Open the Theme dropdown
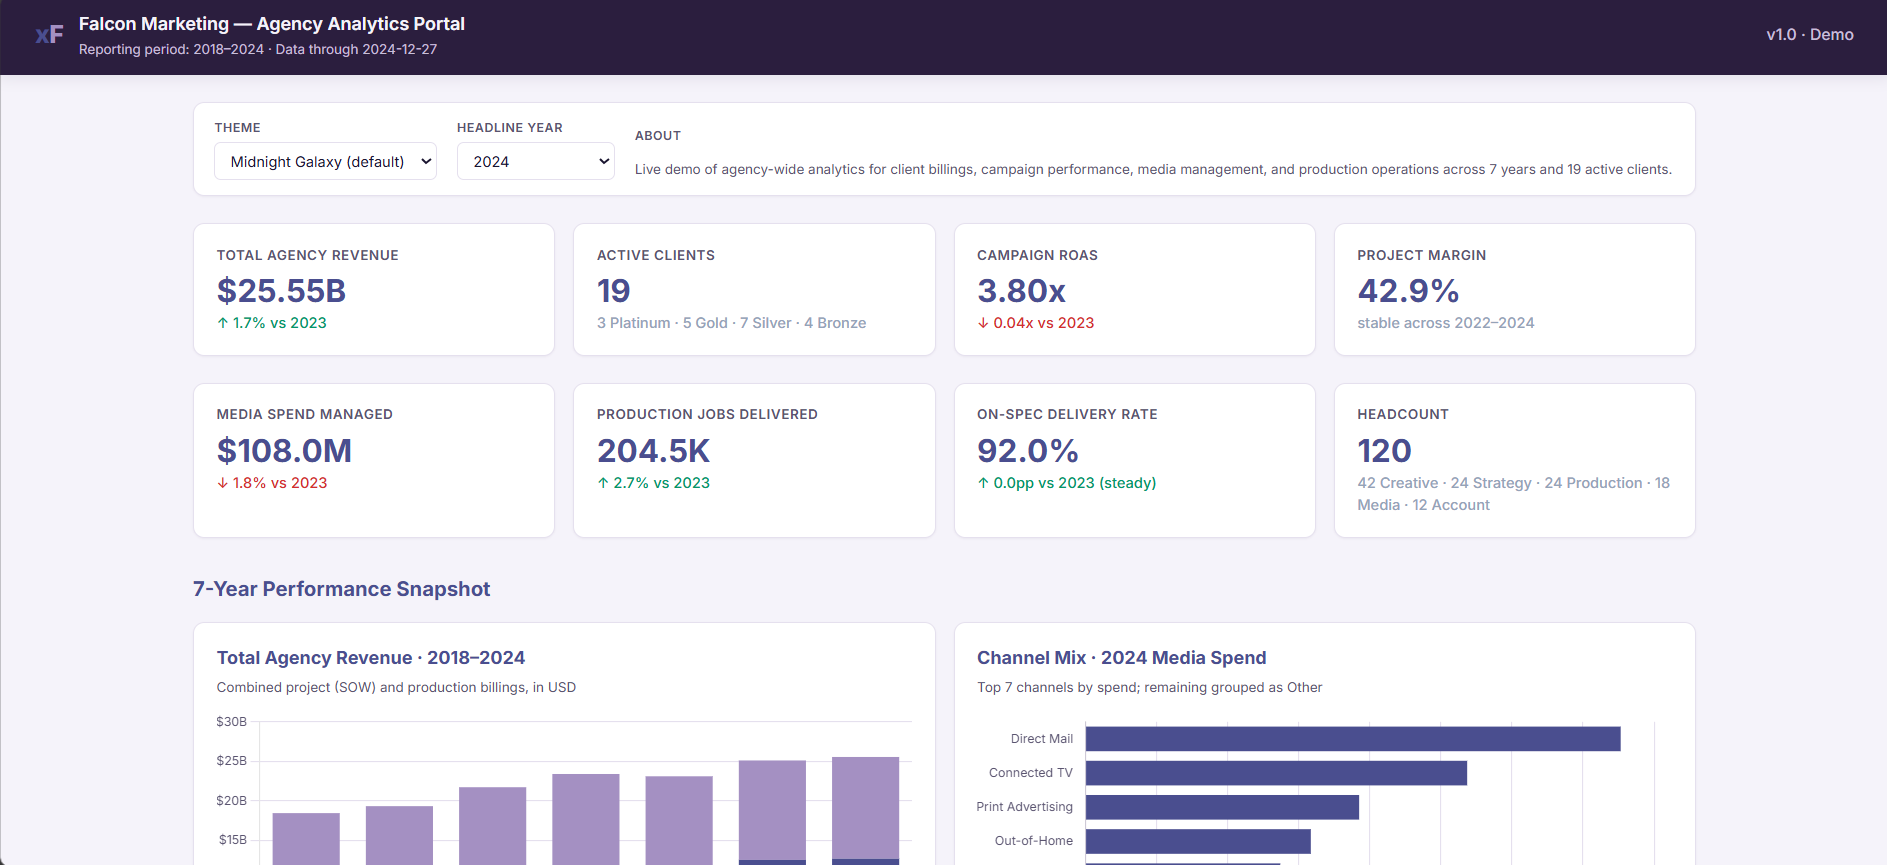1887x865 pixels. pyautogui.click(x=325, y=161)
